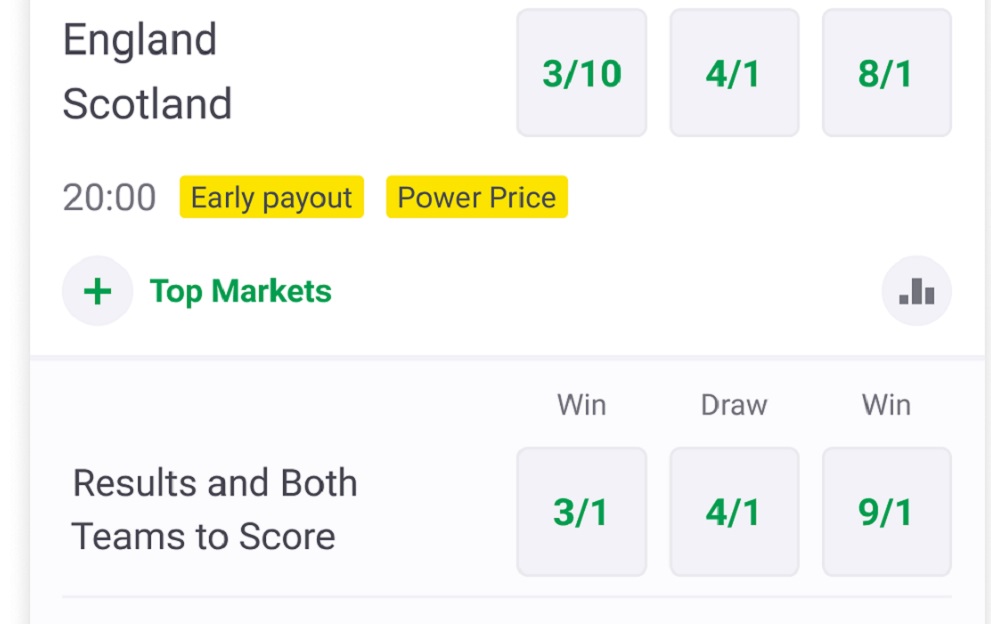Click blank space between Top Markets and stats icon

tap(600, 292)
